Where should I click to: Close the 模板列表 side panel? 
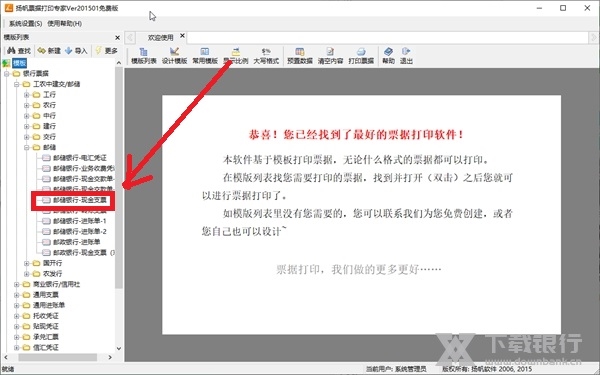click(117, 38)
